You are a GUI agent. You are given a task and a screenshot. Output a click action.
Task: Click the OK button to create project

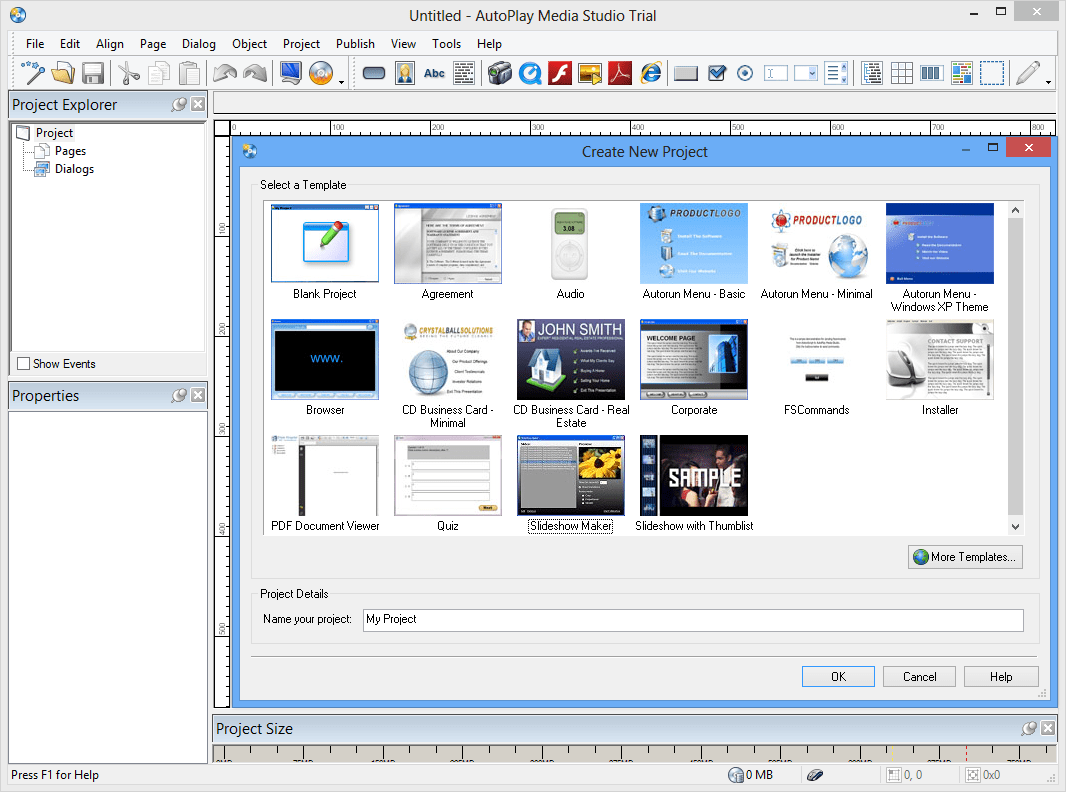click(838, 676)
